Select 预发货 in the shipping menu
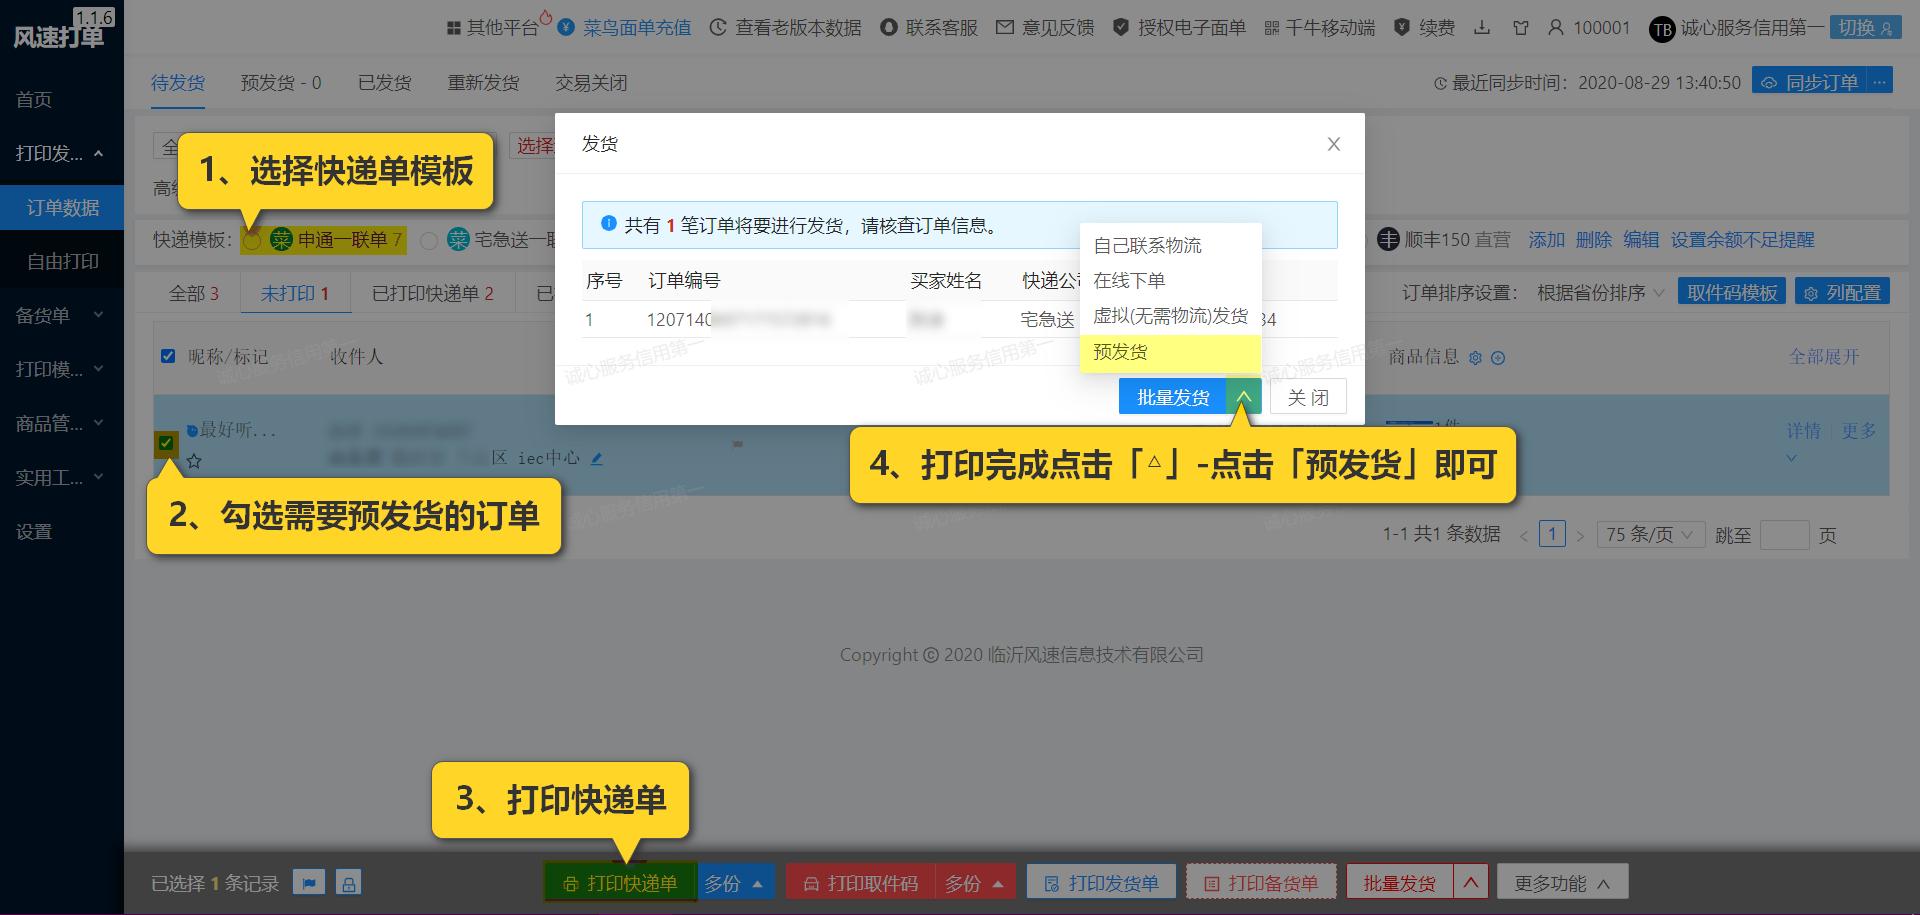This screenshot has width=1920, height=915. pyautogui.click(x=1120, y=352)
